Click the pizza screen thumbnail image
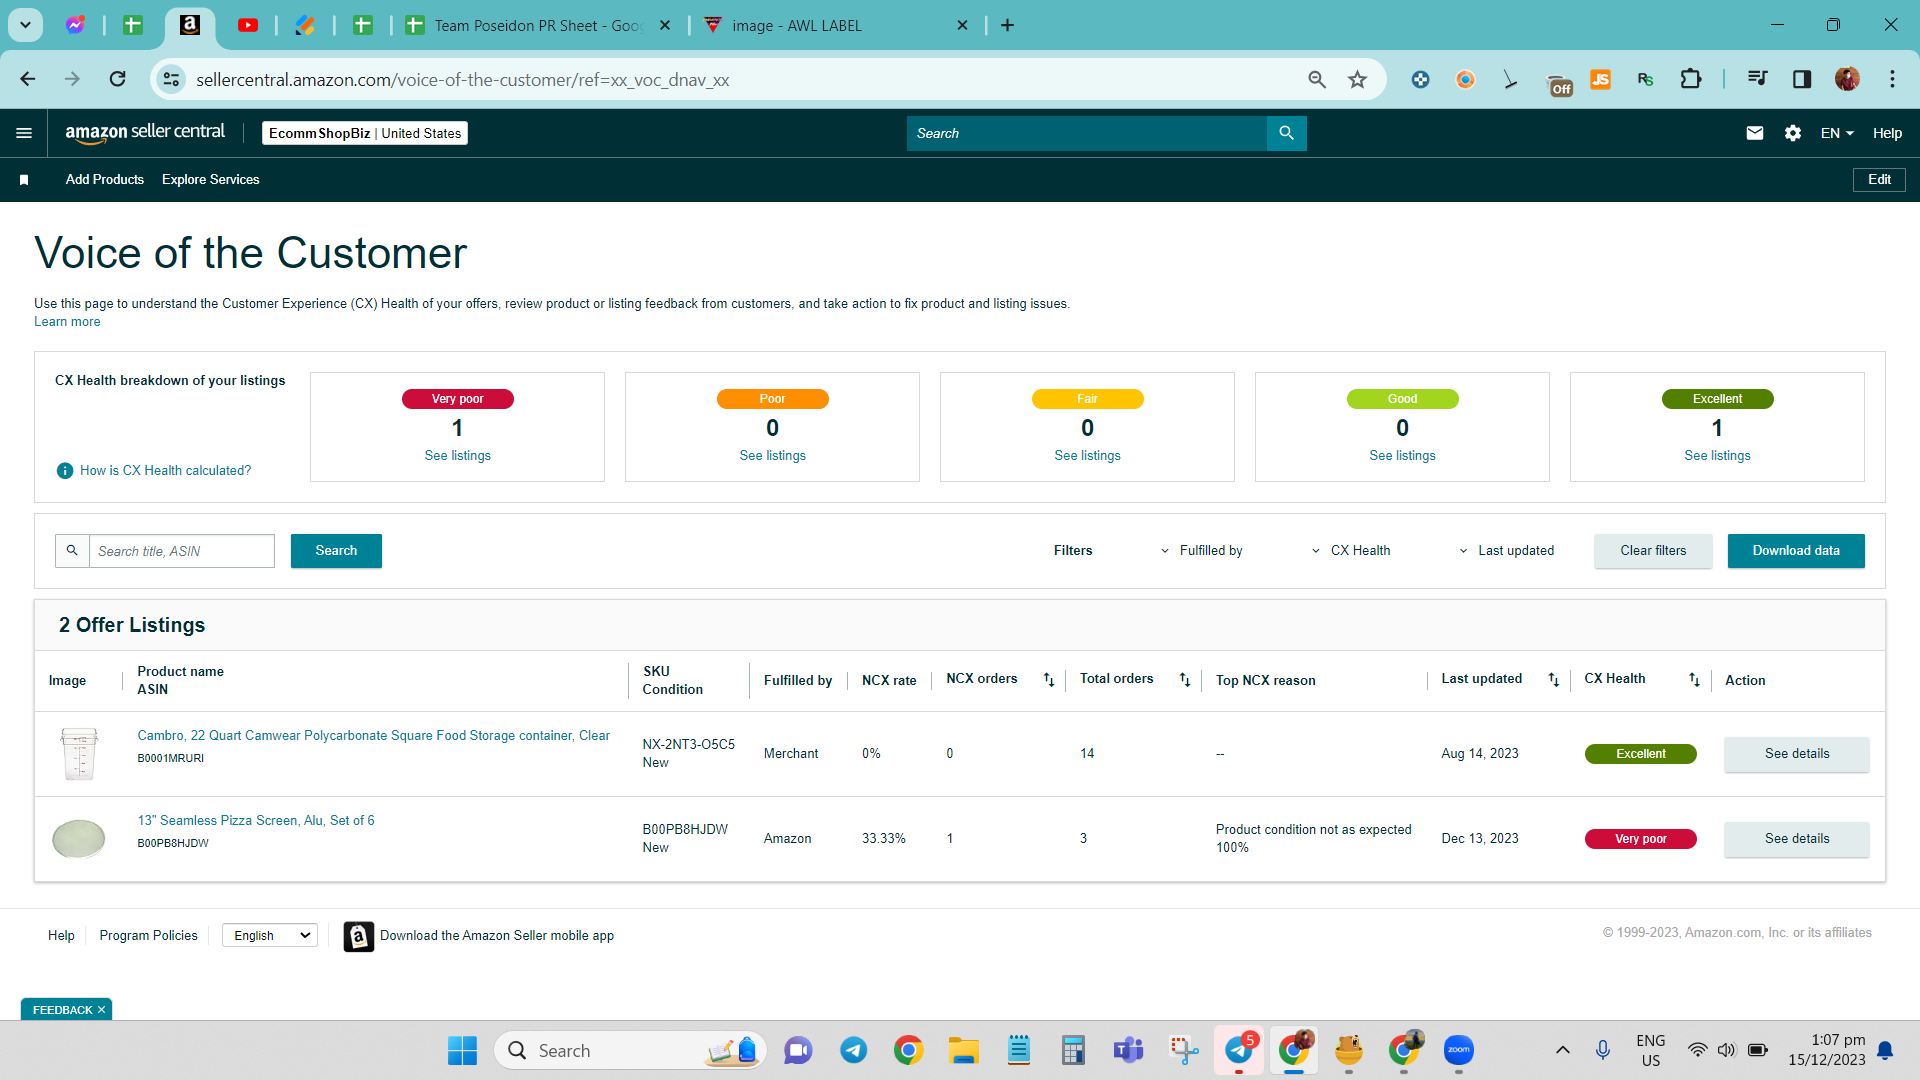 tap(79, 839)
